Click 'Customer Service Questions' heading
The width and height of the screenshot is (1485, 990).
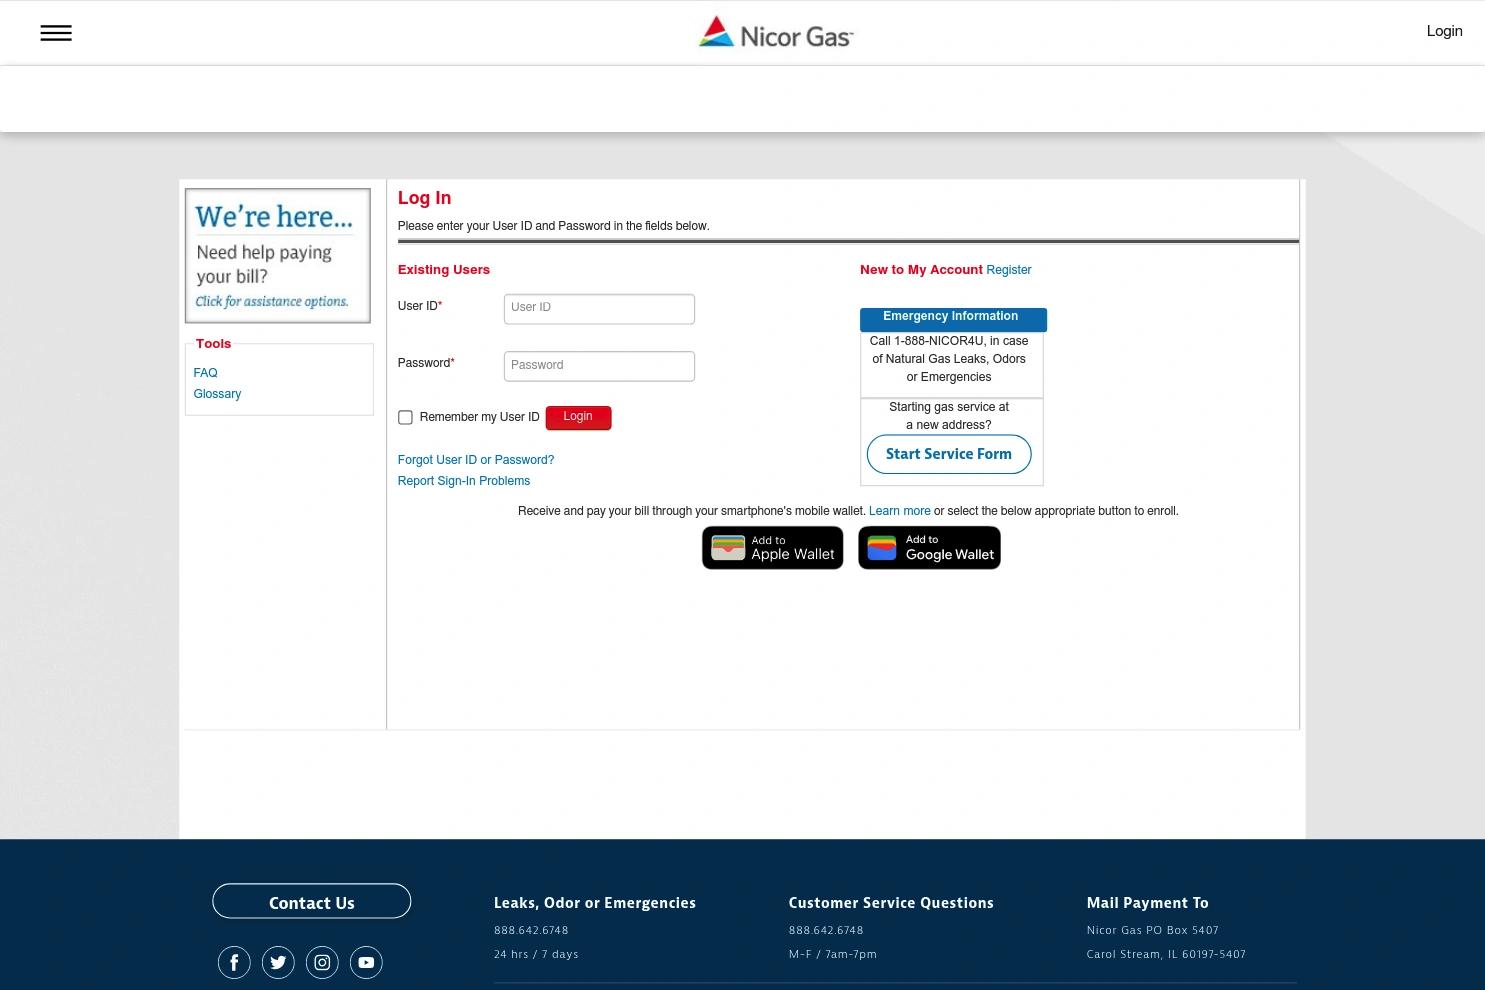[x=891, y=903]
